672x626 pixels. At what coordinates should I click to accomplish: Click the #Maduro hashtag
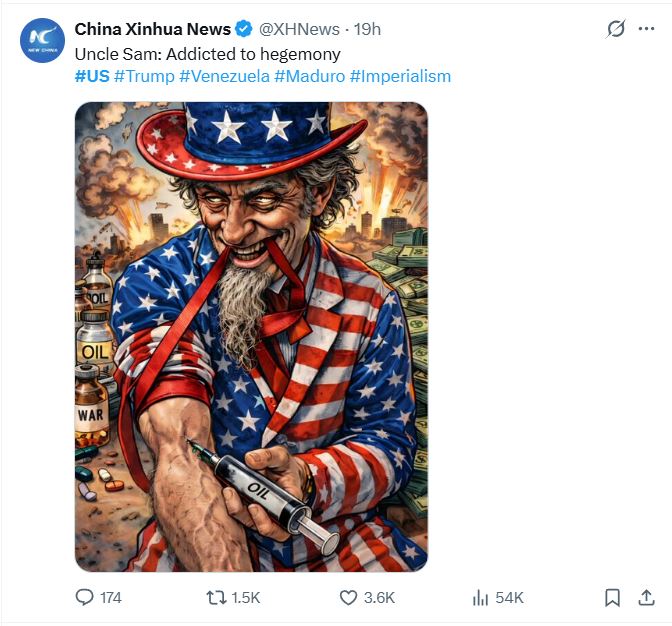click(309, 76)
